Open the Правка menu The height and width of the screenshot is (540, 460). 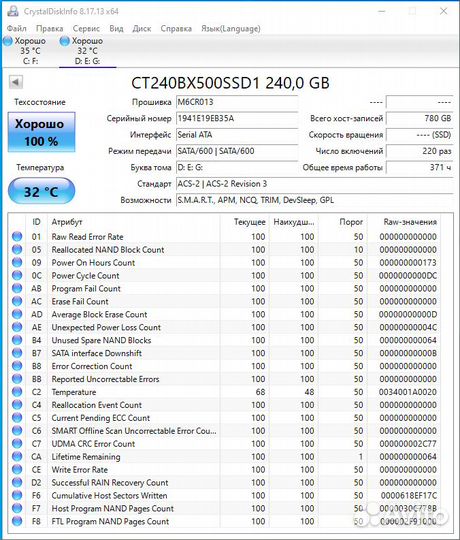pos(50,29)
